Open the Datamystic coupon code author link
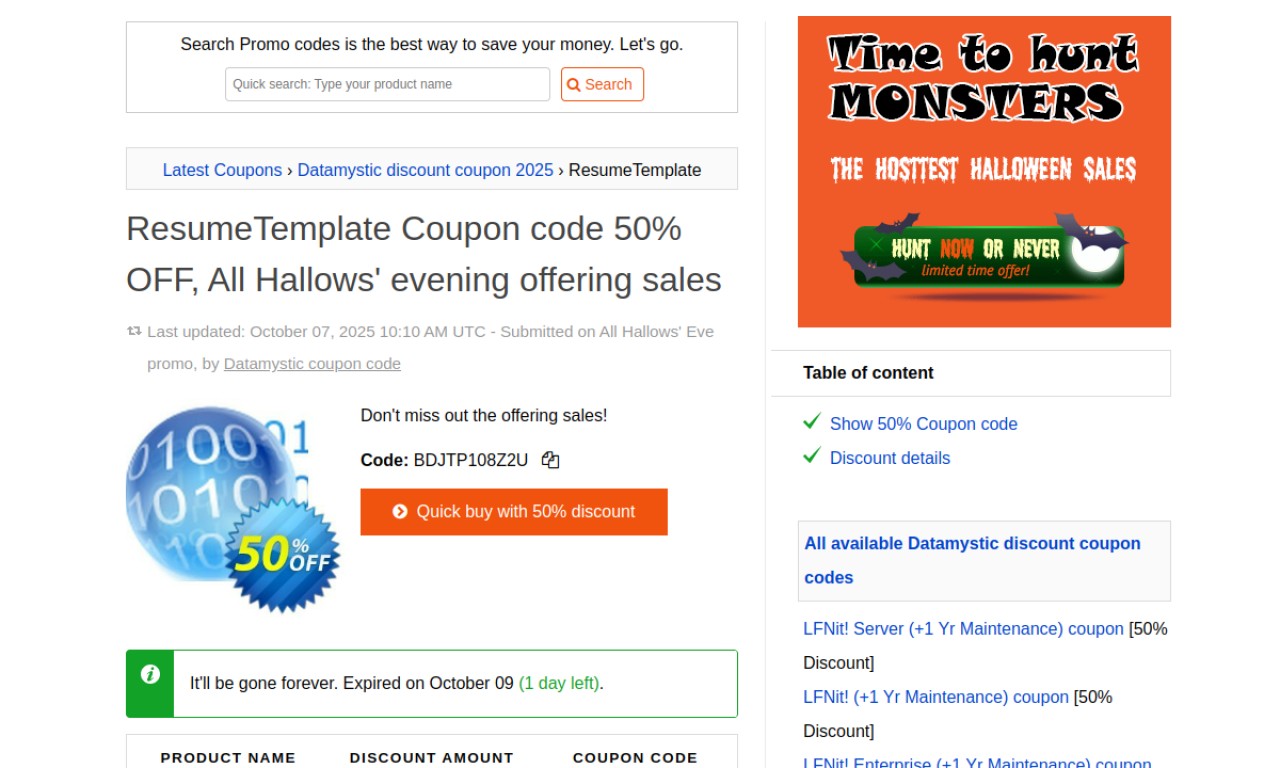The image size is (1280, 768). point(312,364)
